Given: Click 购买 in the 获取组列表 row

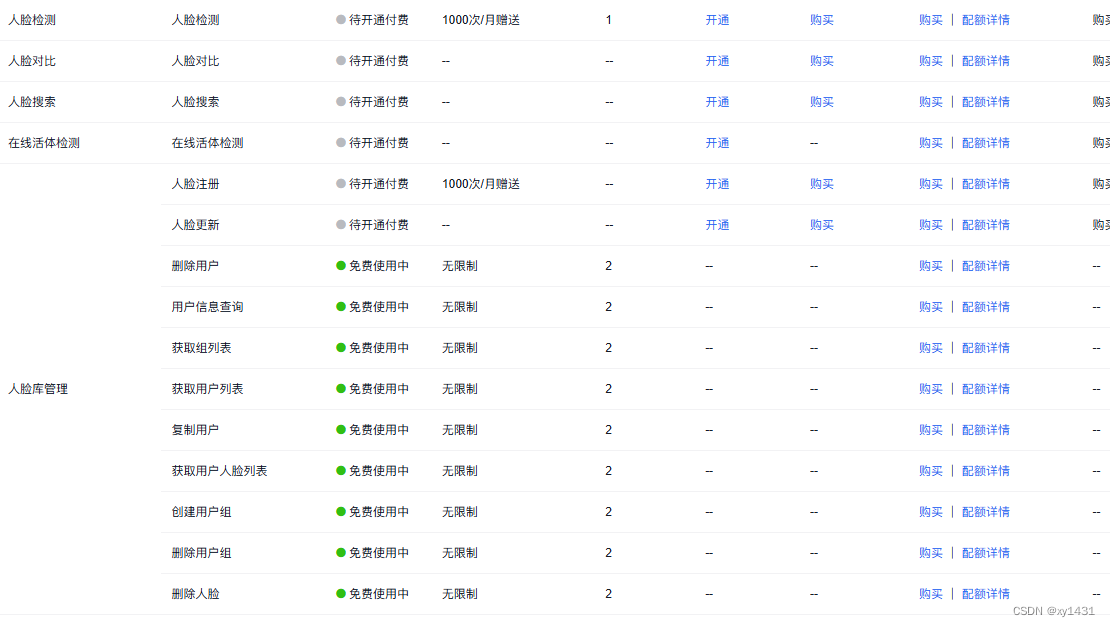Looking at the screenshot, I should click(930, 347).
